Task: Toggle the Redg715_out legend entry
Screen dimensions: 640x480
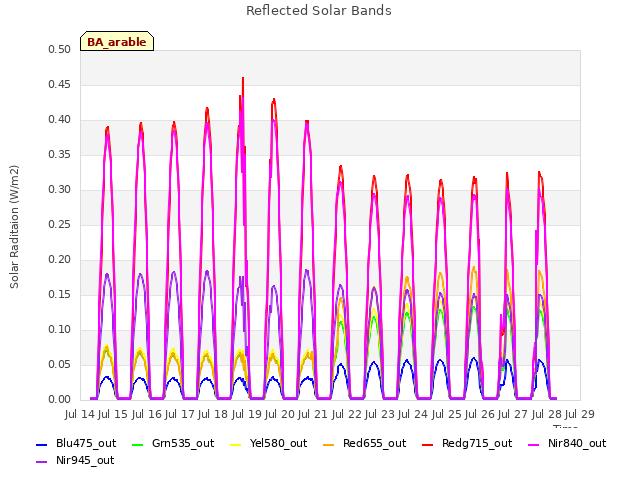Action: point(467,444)
